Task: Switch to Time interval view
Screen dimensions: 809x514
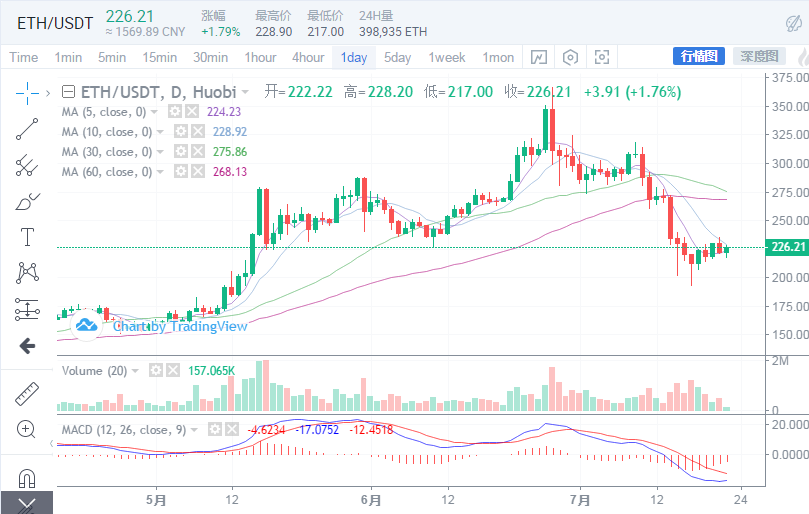Action: pyautogui.click(x=24, y=57)
